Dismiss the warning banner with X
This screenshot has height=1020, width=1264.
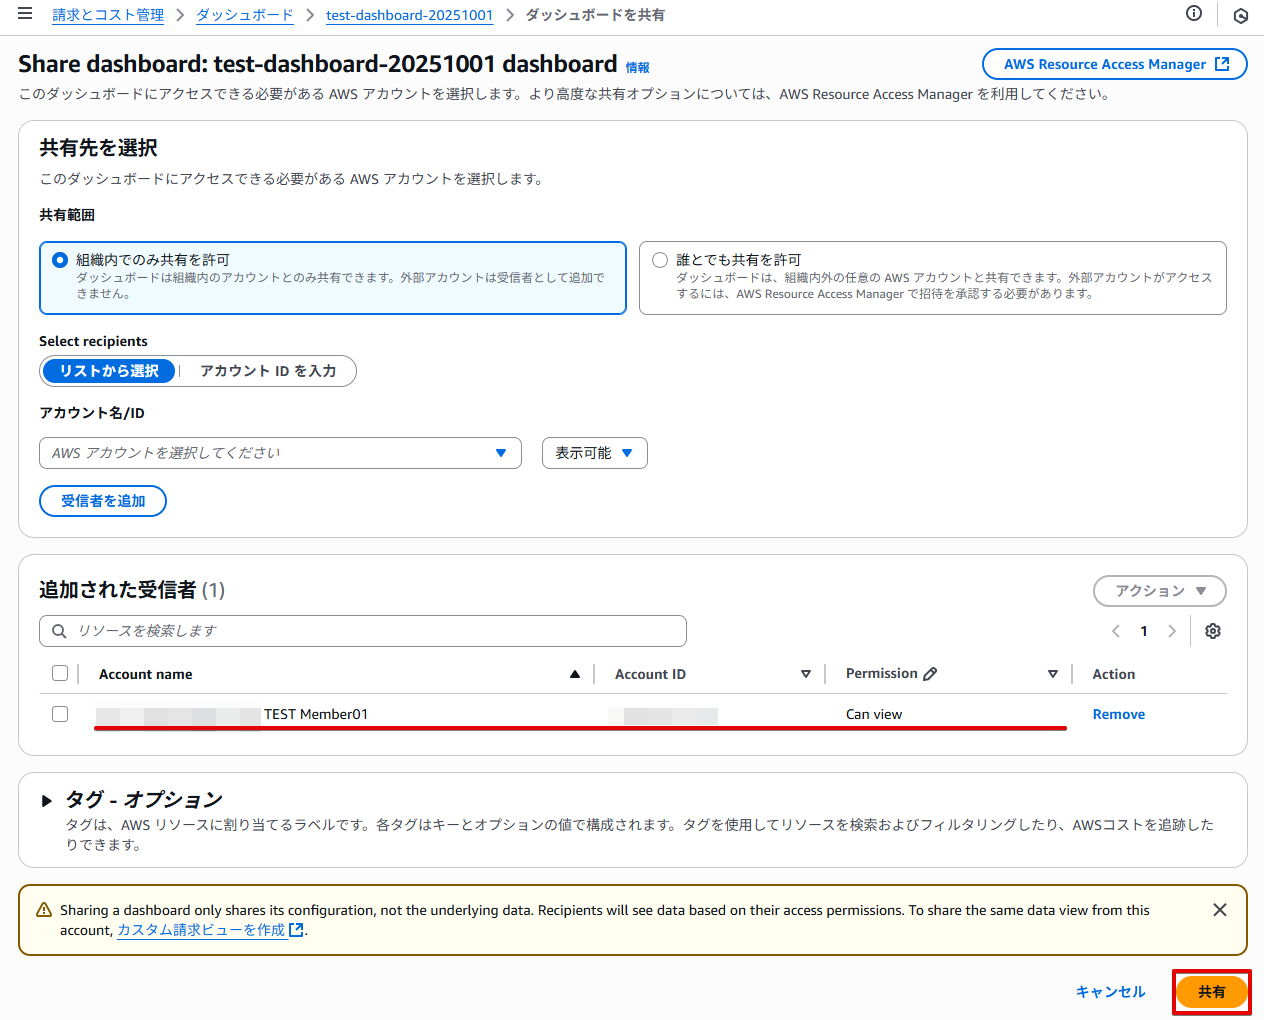coord(1219,910)
